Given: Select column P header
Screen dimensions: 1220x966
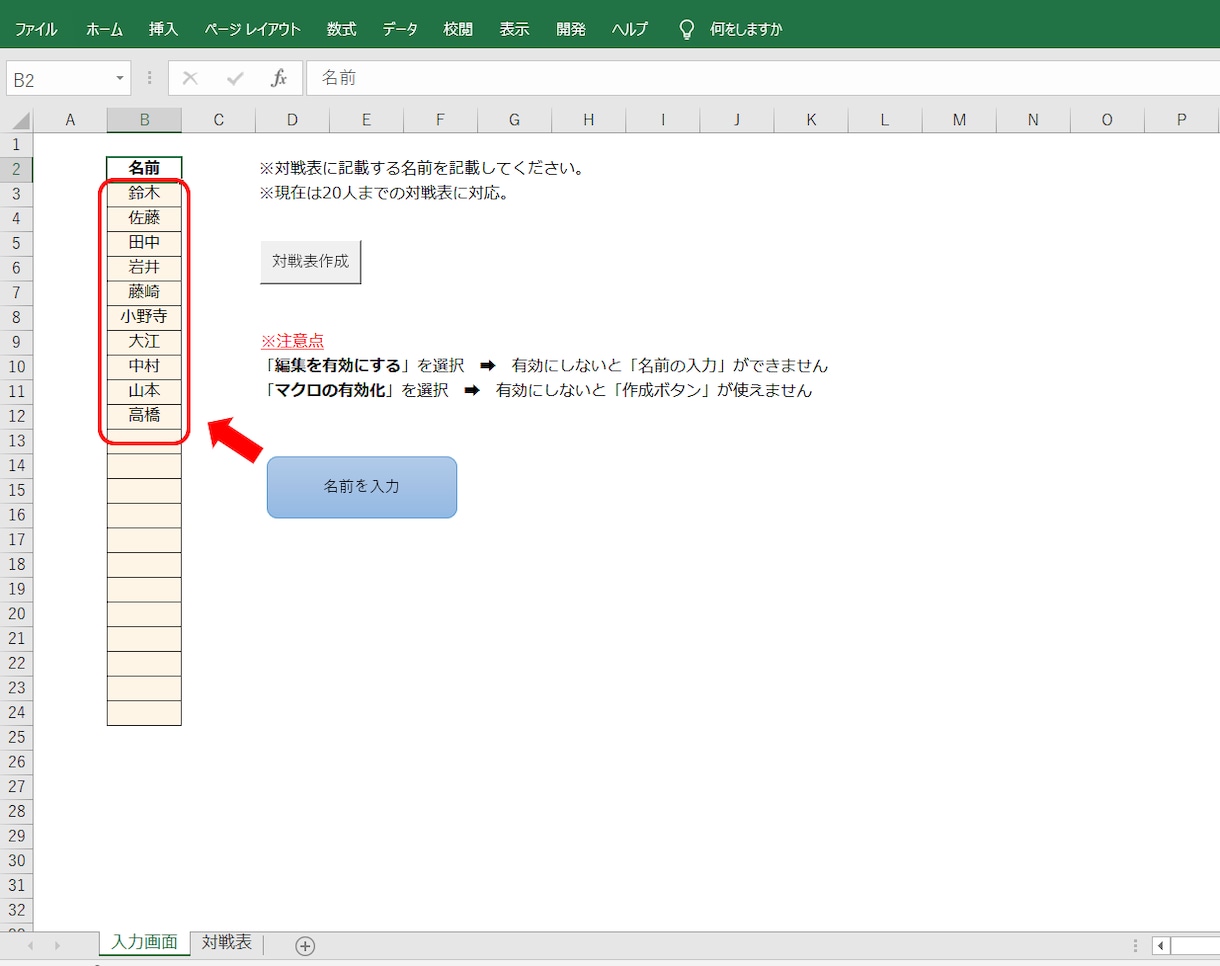Looking at the screenshot, I should click(x=1182, y=120).
